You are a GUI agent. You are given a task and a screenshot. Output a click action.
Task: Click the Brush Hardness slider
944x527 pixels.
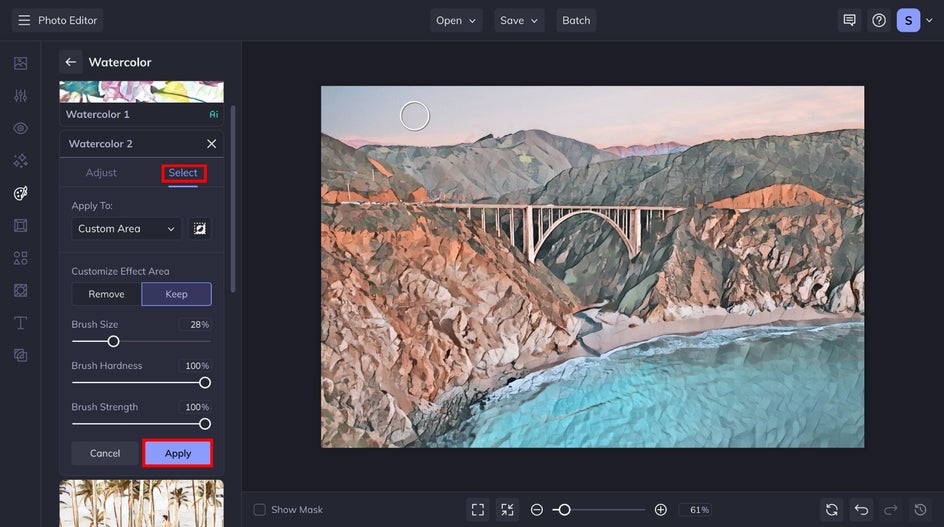(x=141, y=382)
